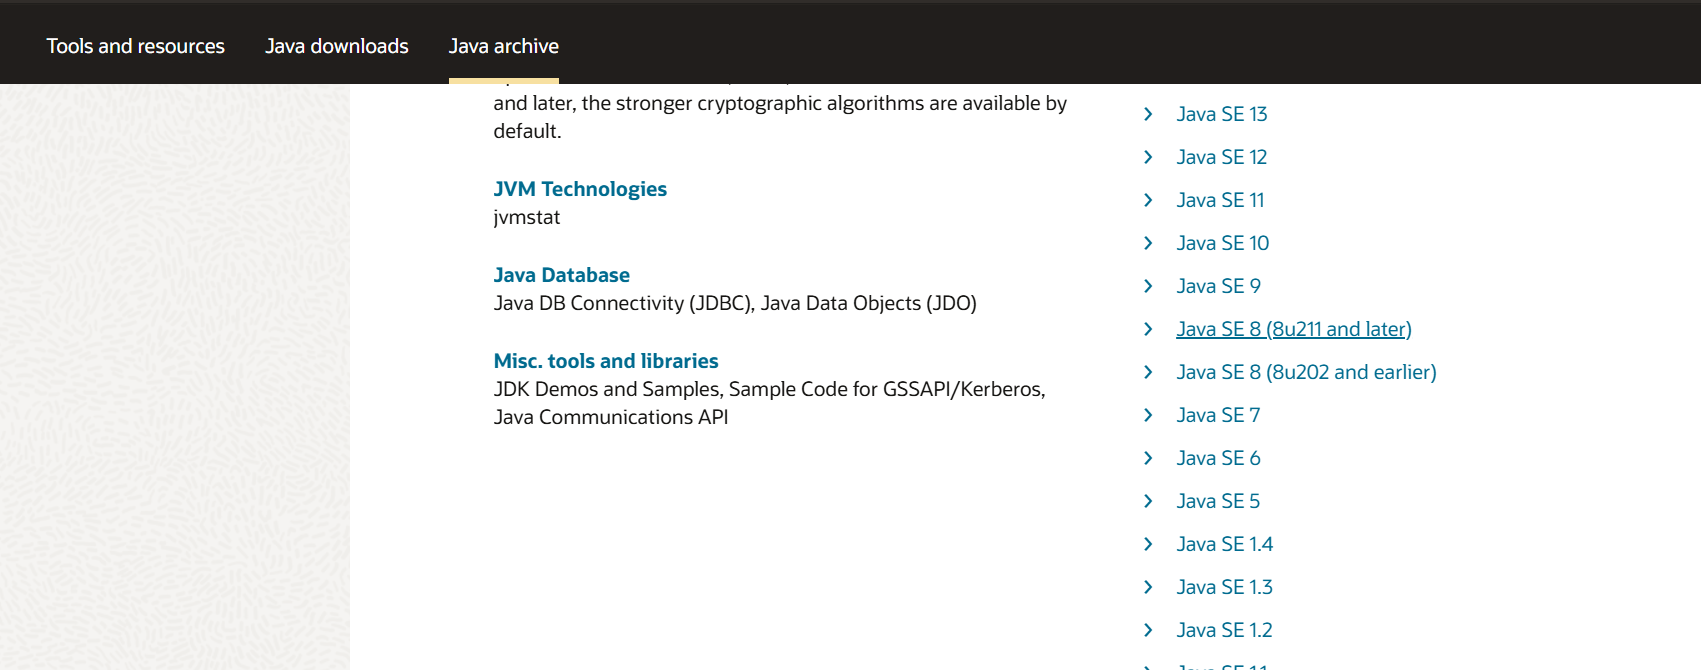Click the chevron beside Java SE 11
The width and height of the screenshot is (1701, 670).
tap(1148, 200)
